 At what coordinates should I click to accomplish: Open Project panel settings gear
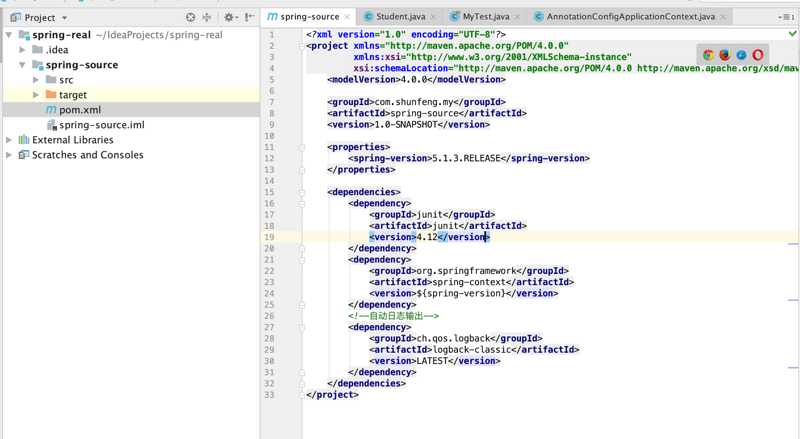(x=229, y=17)
